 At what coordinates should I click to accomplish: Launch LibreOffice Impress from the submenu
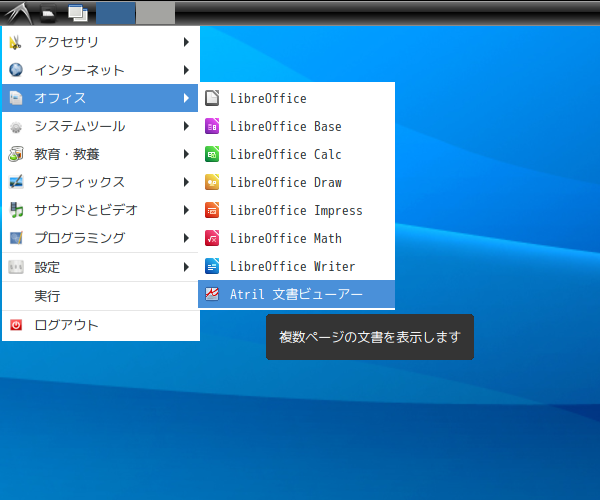click(296, 210)
